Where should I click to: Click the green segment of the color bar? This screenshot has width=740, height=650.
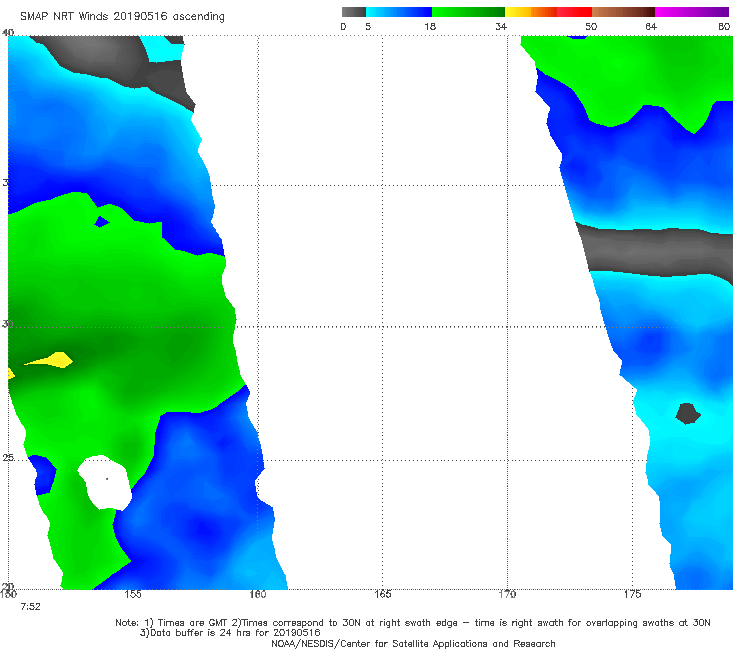click(468, 12)
